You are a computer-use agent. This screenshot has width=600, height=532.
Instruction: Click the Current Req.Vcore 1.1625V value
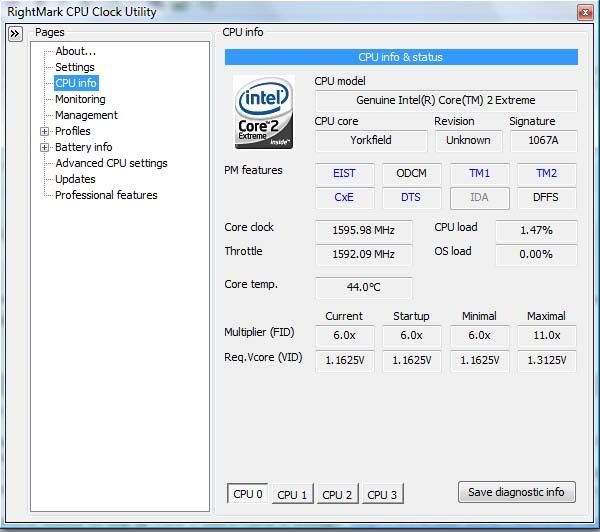click(x=344, y=361)
